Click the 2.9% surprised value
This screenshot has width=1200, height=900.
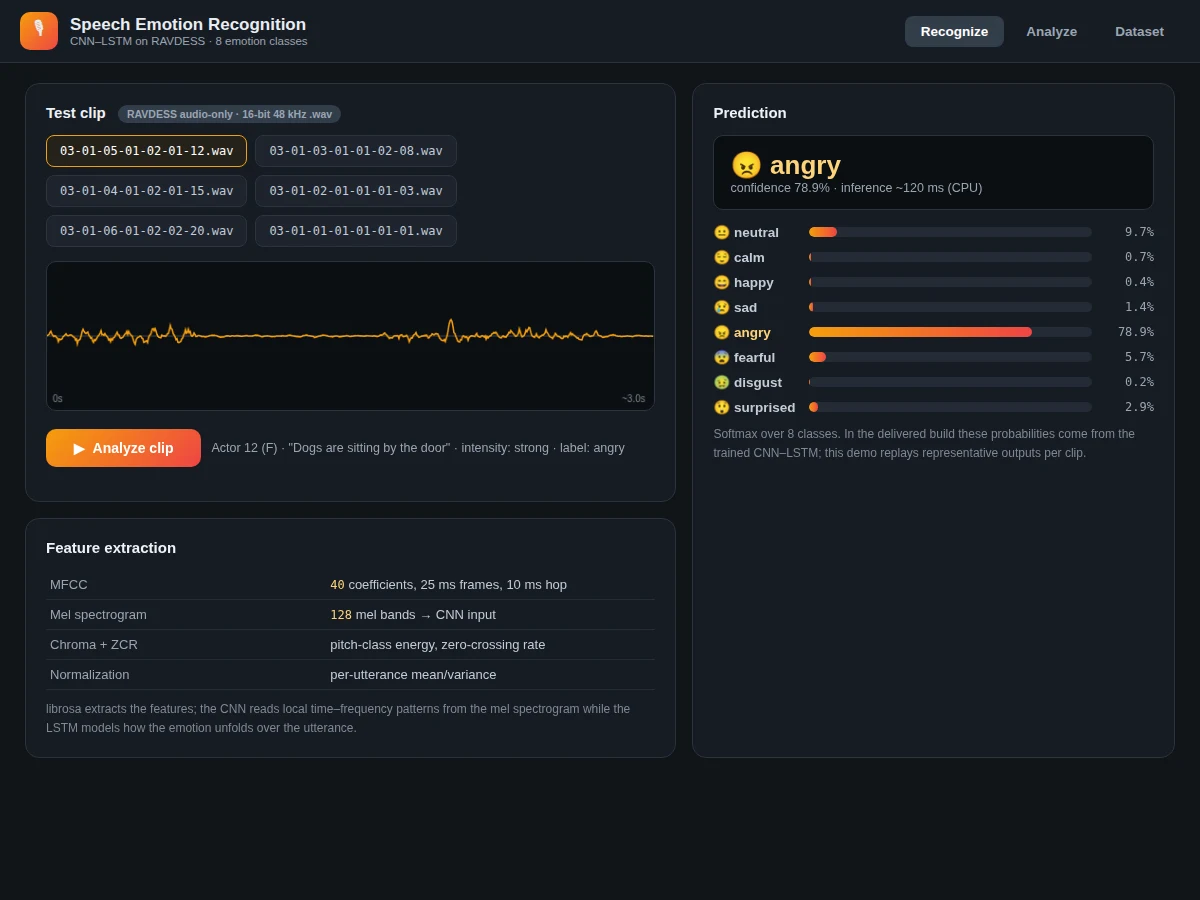1139,407
